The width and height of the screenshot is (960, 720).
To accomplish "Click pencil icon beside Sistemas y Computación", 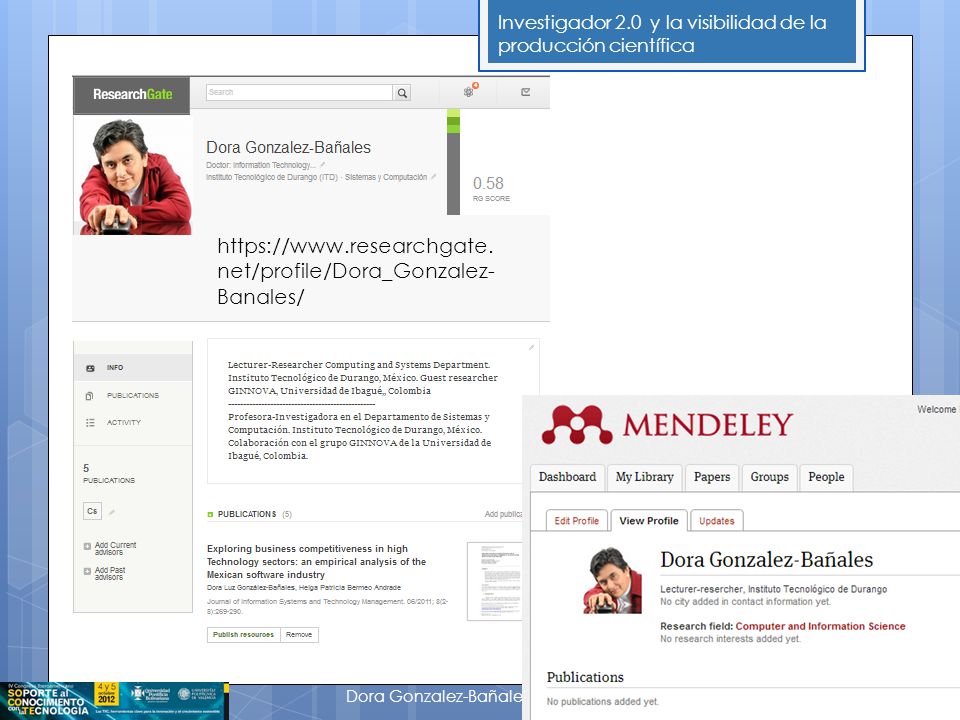I will pos(433,177).
